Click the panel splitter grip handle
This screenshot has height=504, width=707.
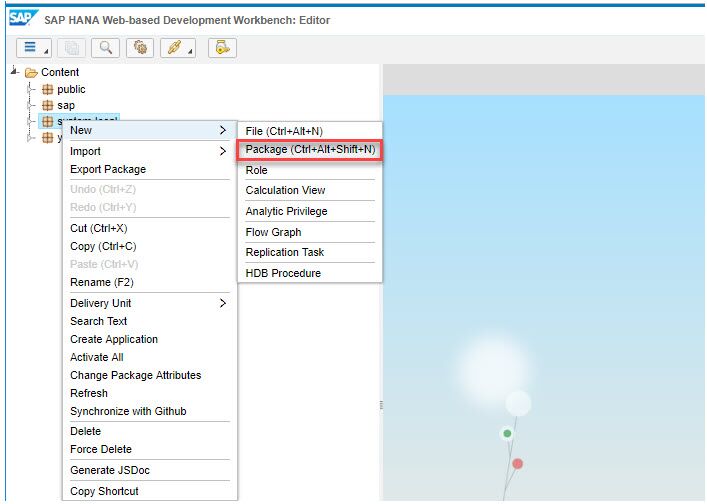[381, 405]
